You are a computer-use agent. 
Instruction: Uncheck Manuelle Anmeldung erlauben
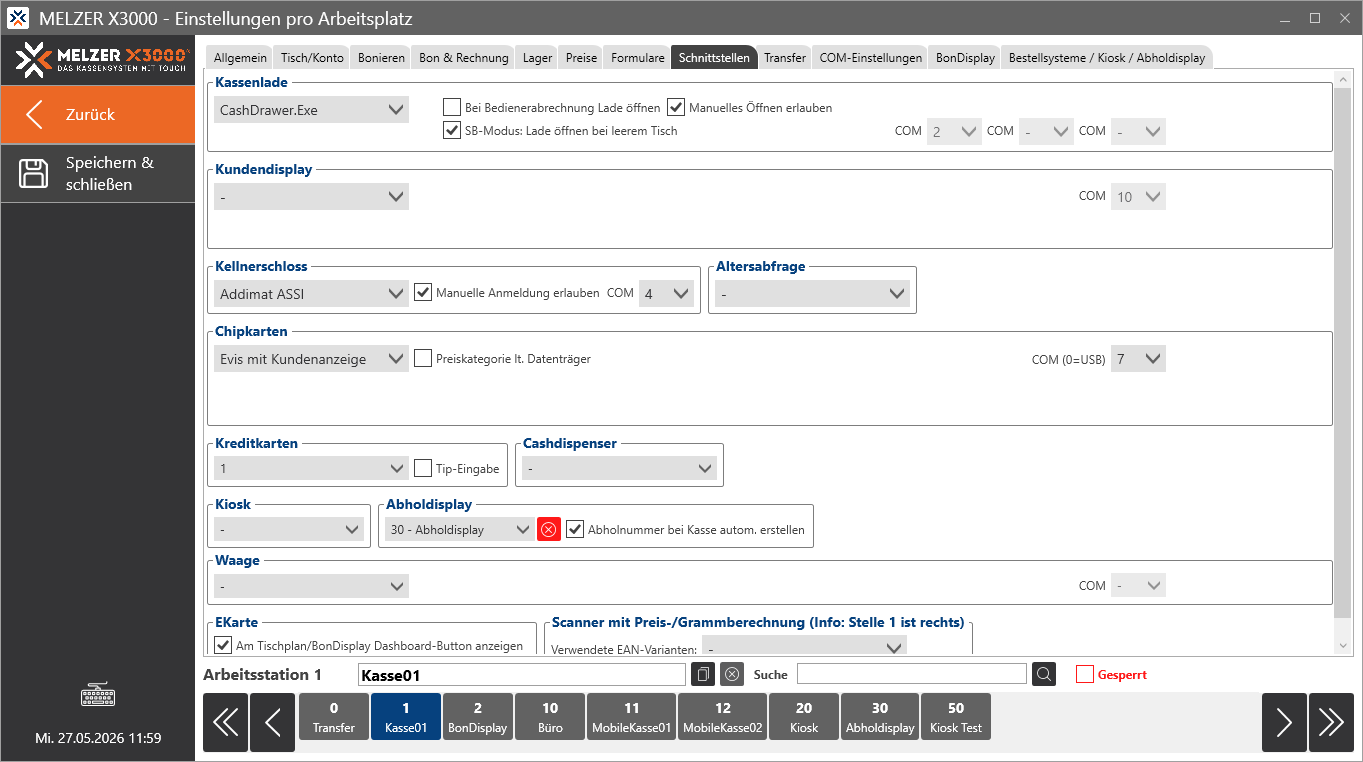(x=423, y=293)
